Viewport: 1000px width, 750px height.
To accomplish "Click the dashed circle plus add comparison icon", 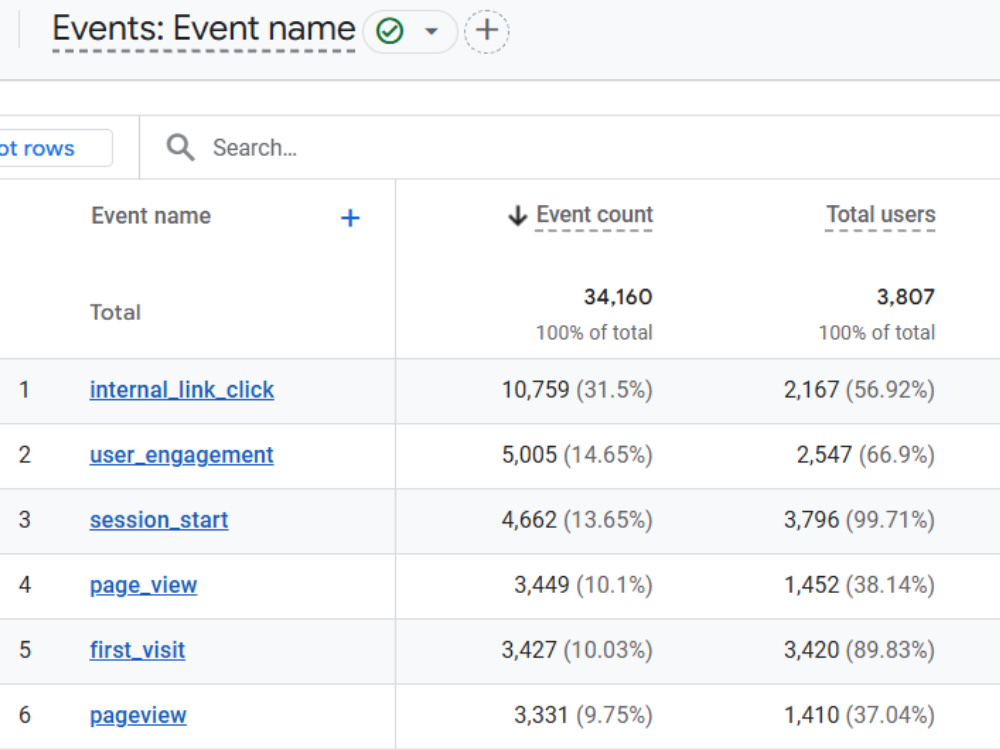I will coord(487,31).
